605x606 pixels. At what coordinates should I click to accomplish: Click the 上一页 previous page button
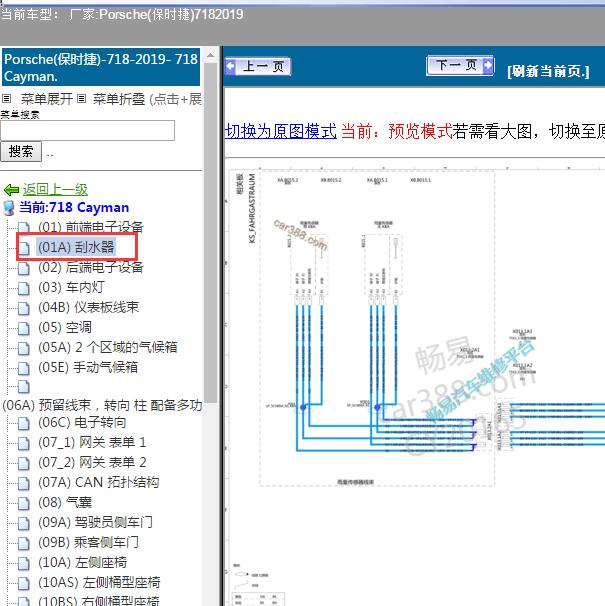(258, 66)
